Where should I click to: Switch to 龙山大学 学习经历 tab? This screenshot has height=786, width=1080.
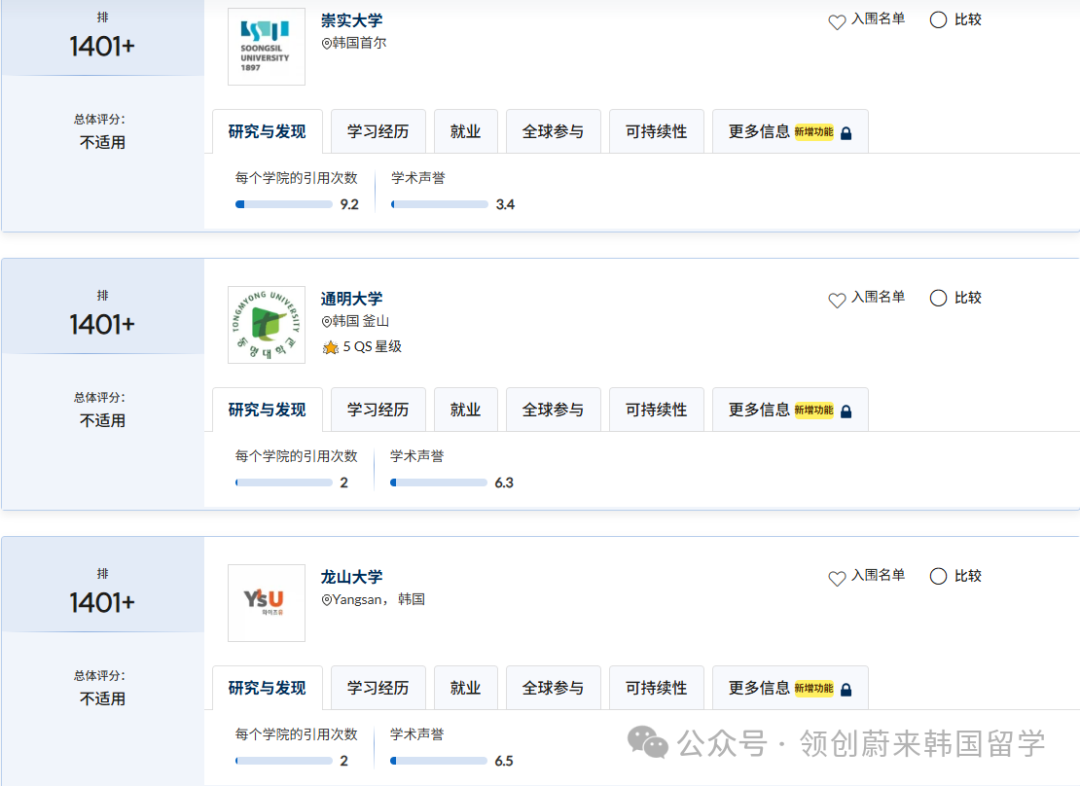click(x=378, y=688)
